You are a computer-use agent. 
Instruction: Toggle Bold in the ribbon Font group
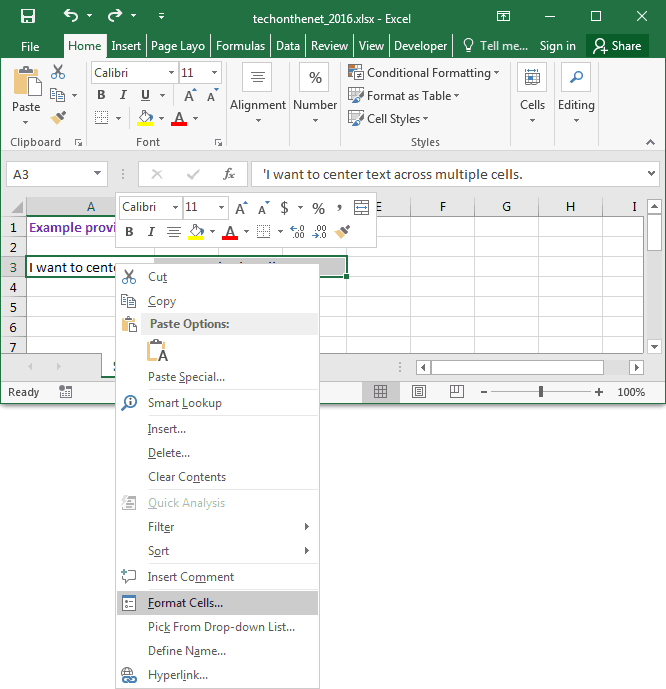101,95
